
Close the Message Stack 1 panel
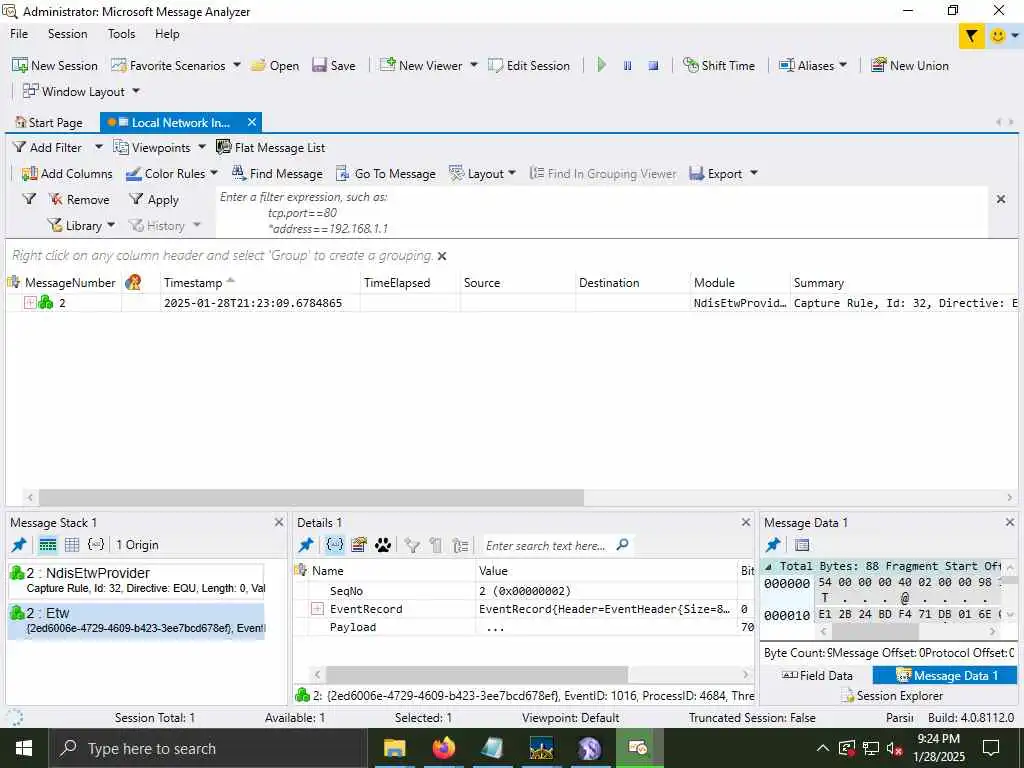tap(279, 522)
